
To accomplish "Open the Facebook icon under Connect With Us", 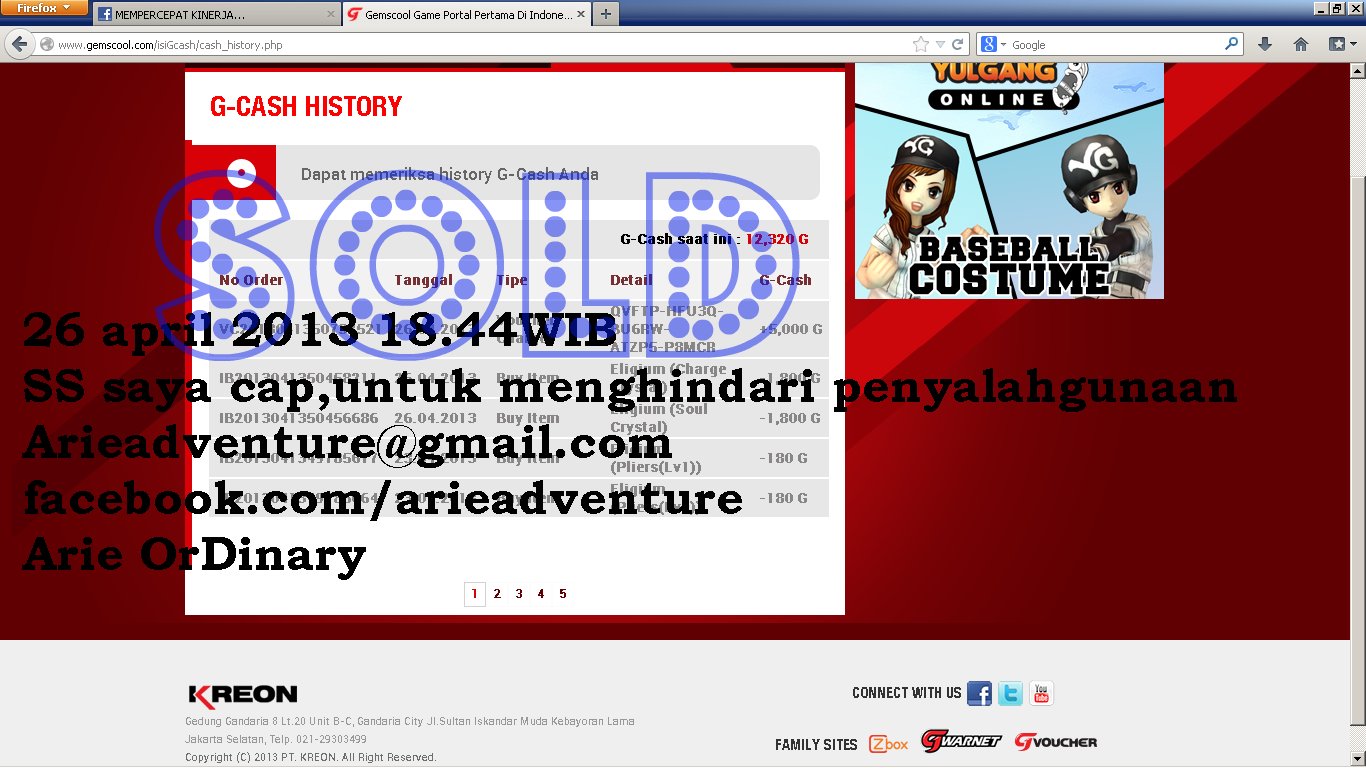I will [979, 693].
